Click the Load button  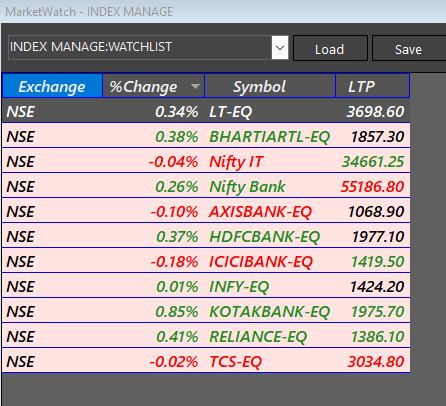coord(330,49)
